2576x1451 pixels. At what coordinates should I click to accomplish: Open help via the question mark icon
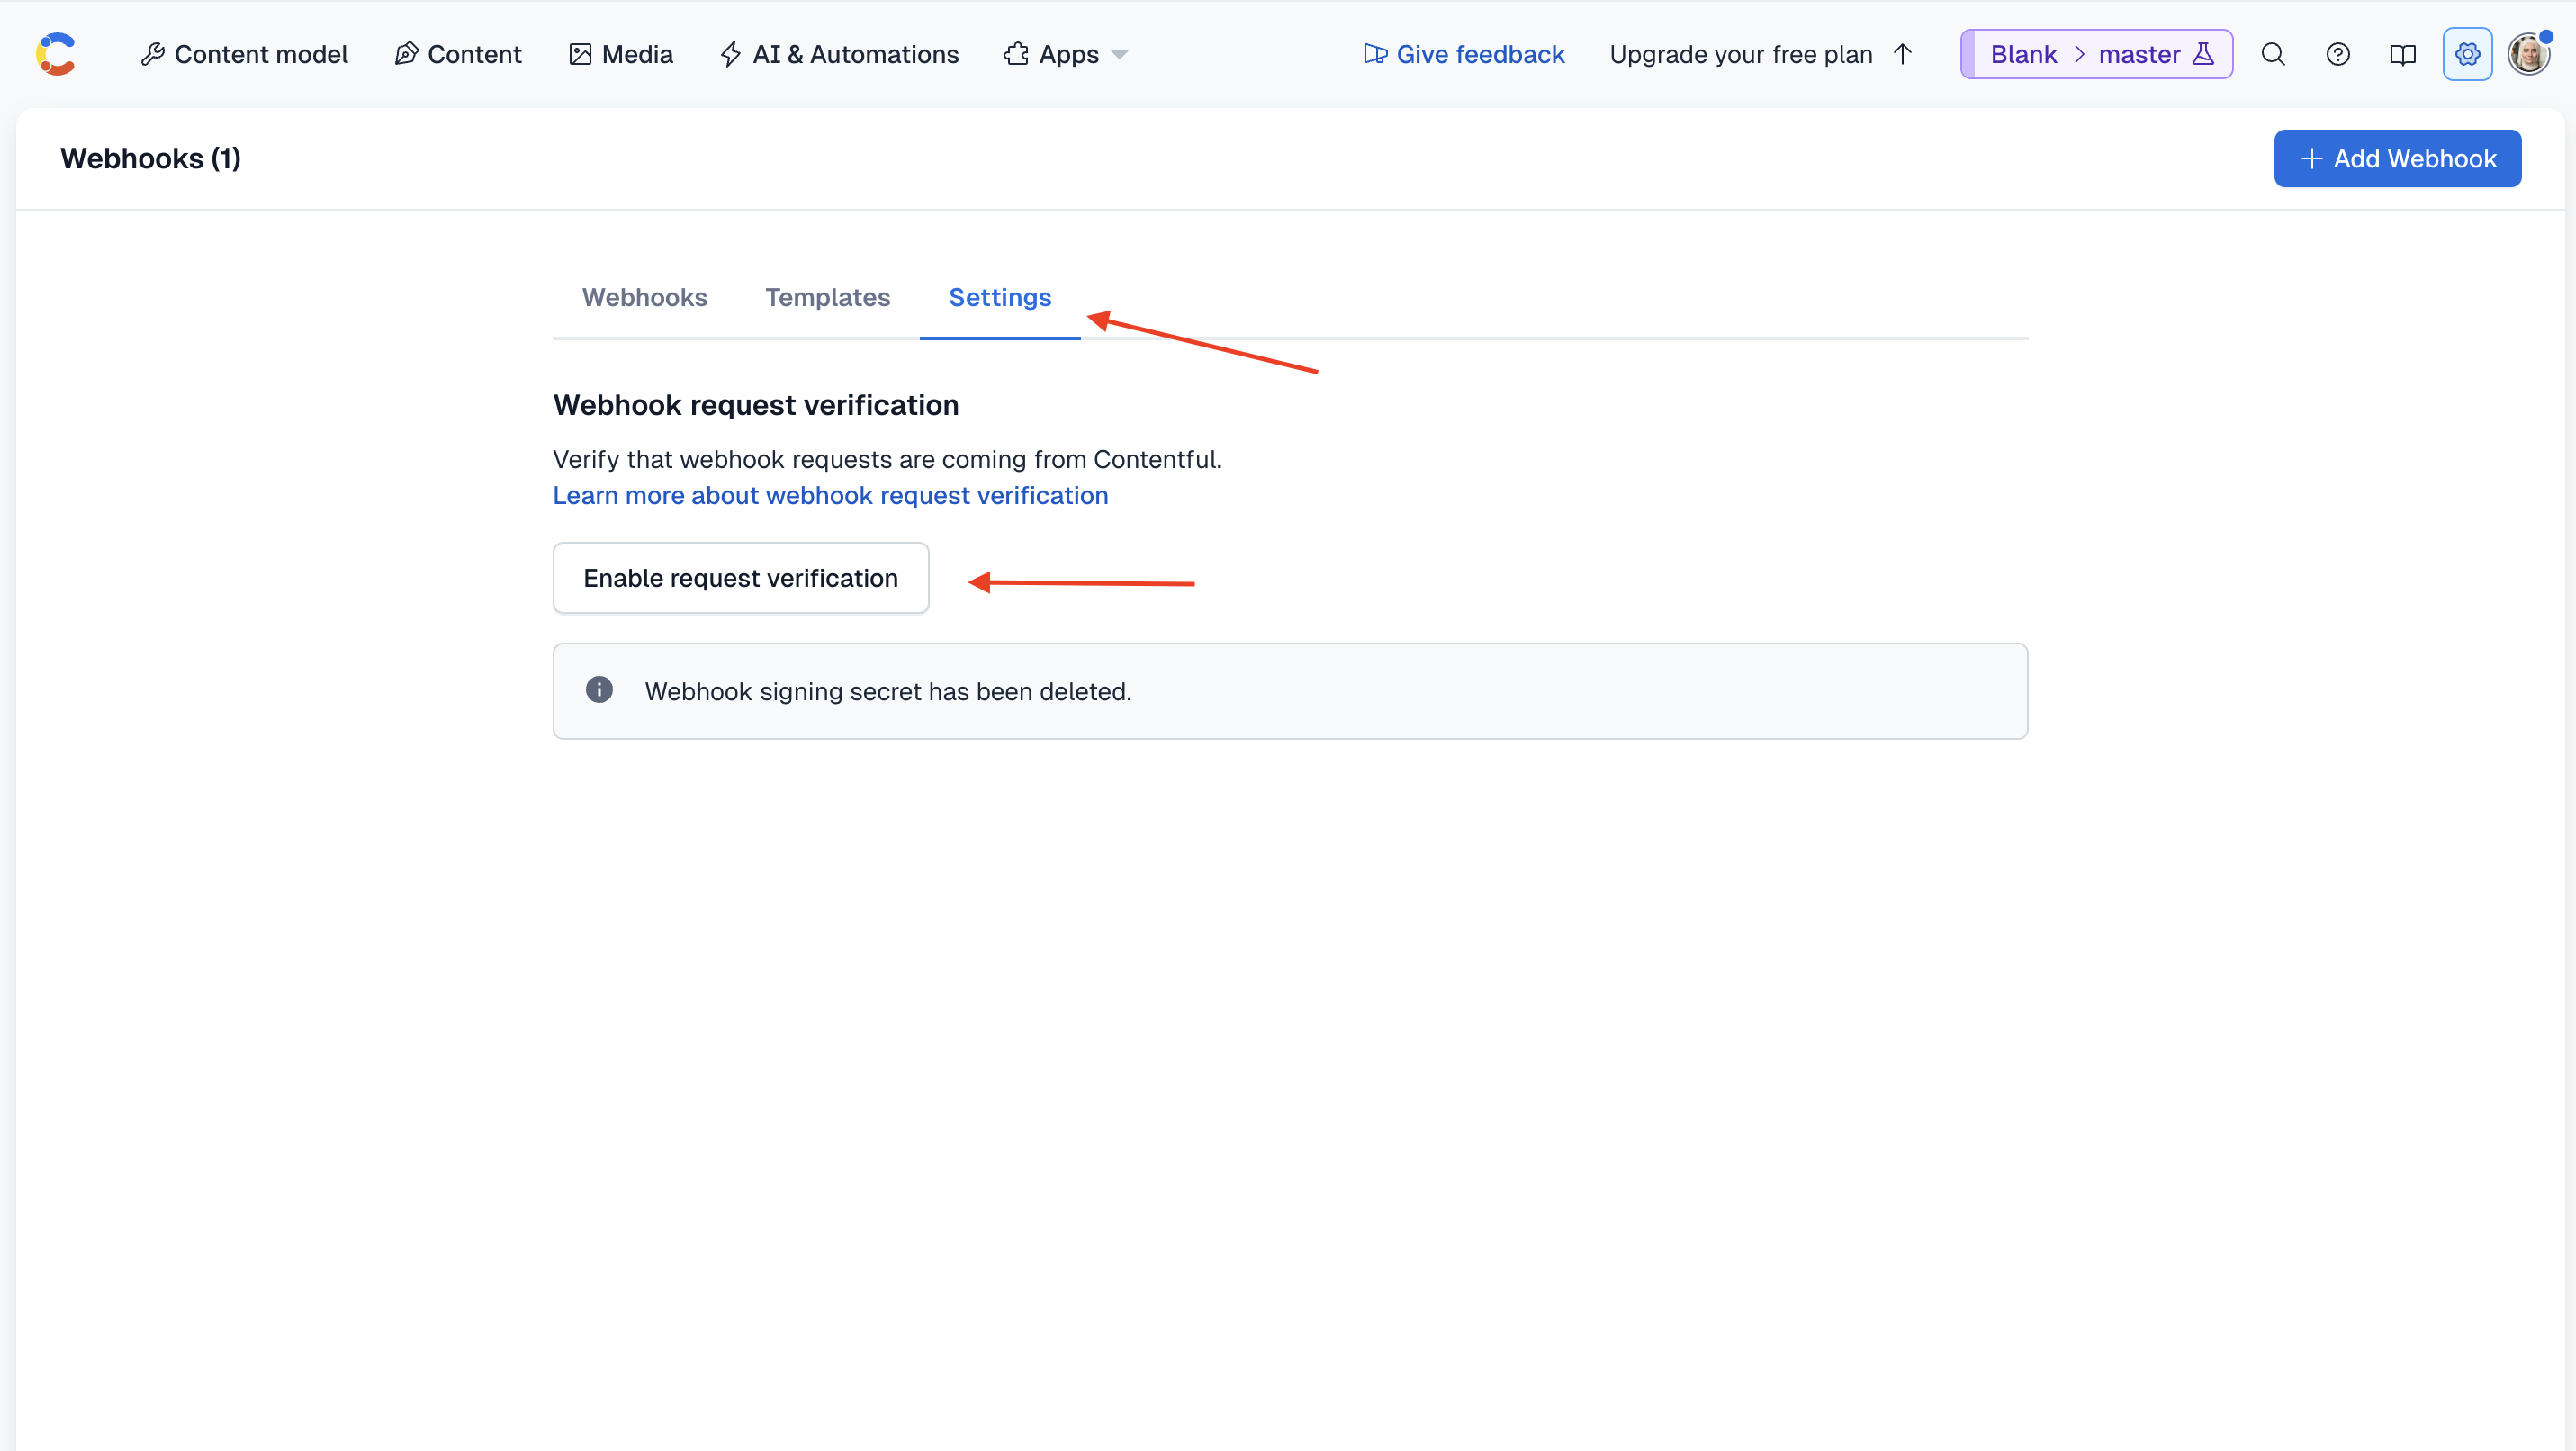point(2338,54)
